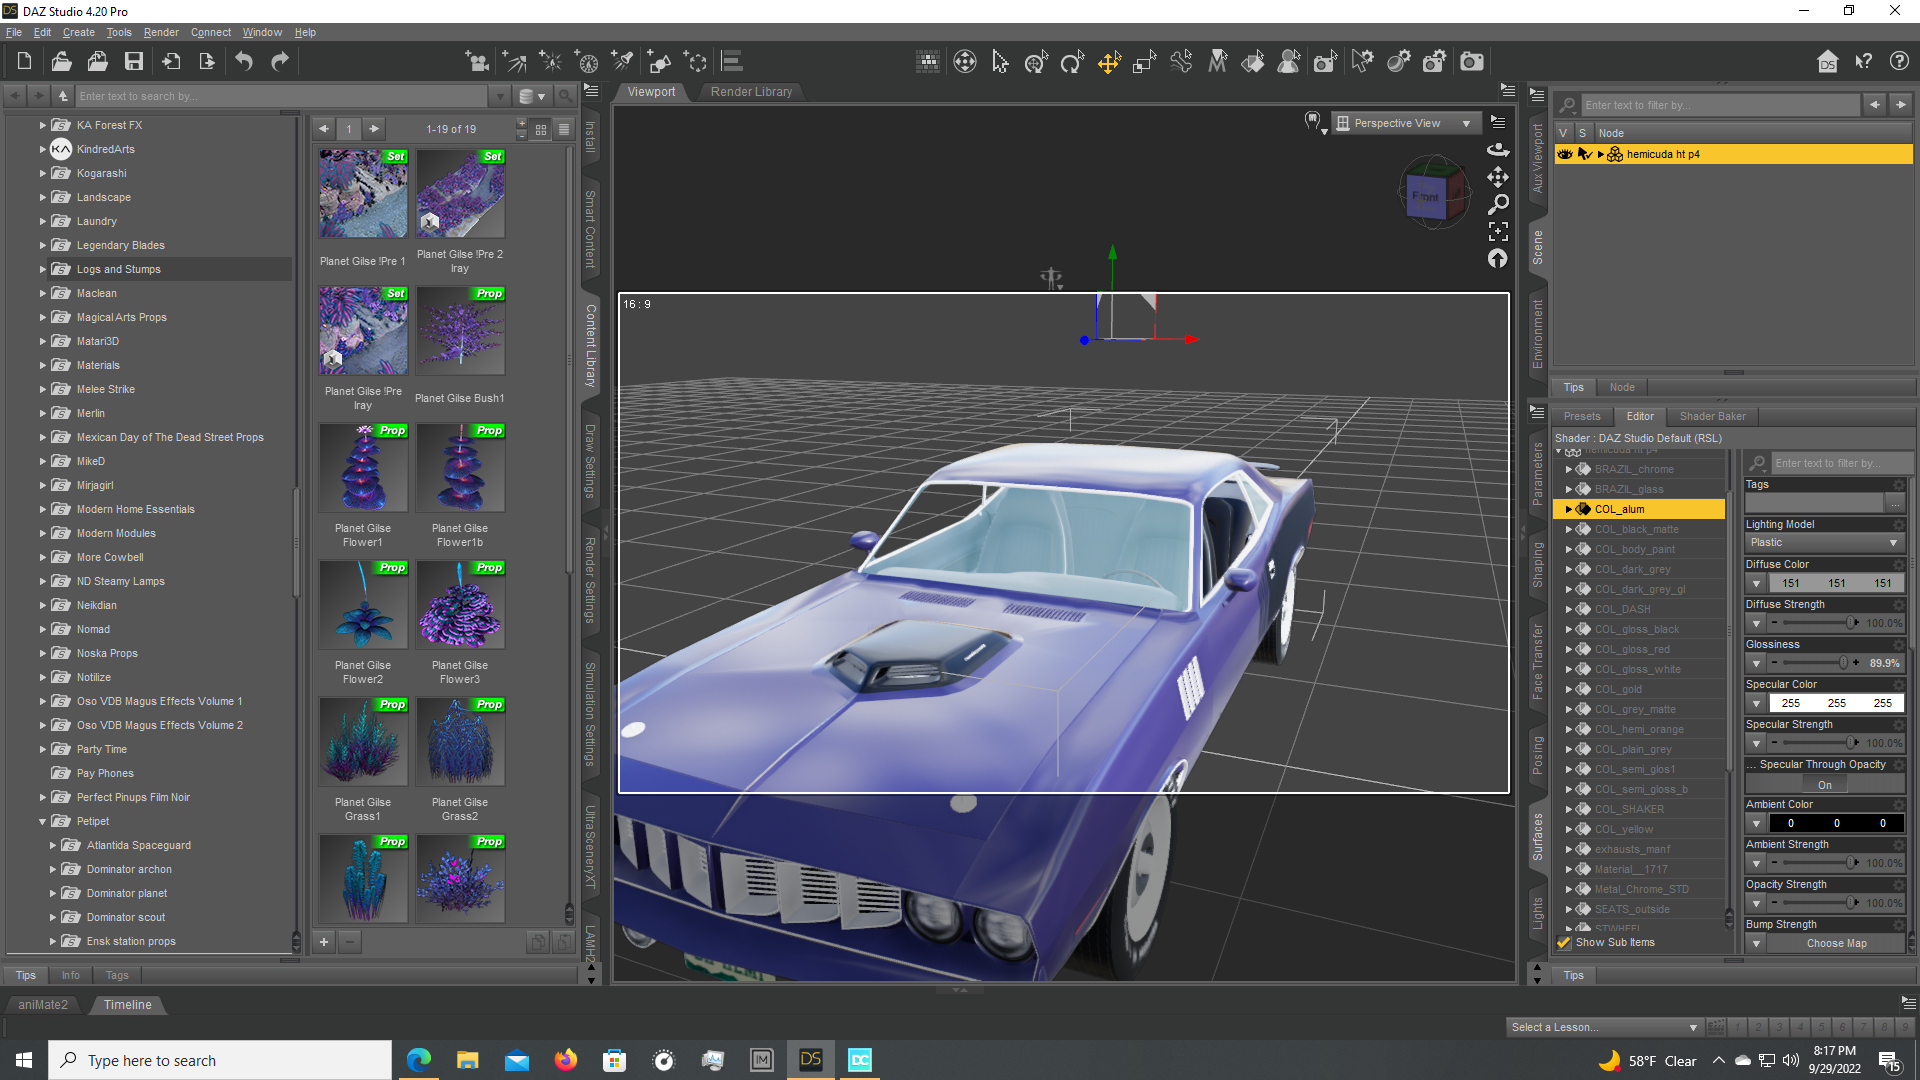Start a render with the camera icon
This screenshot has width=1920, height=1080.
pyautogui.click(x=1471, y=62)
